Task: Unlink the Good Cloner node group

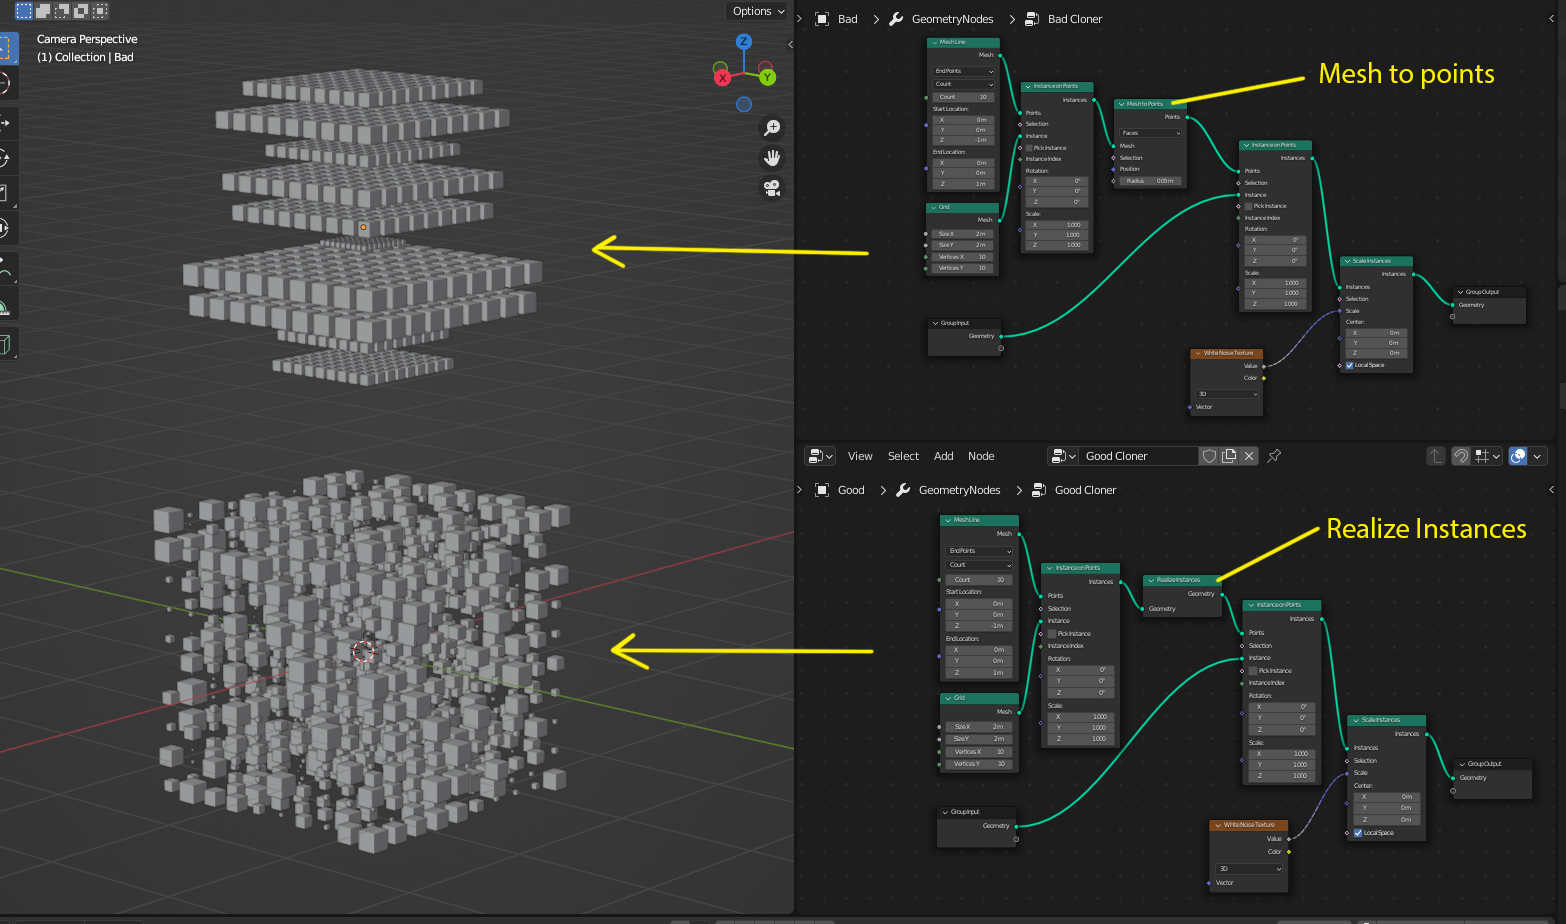Action: point(1249,456)
